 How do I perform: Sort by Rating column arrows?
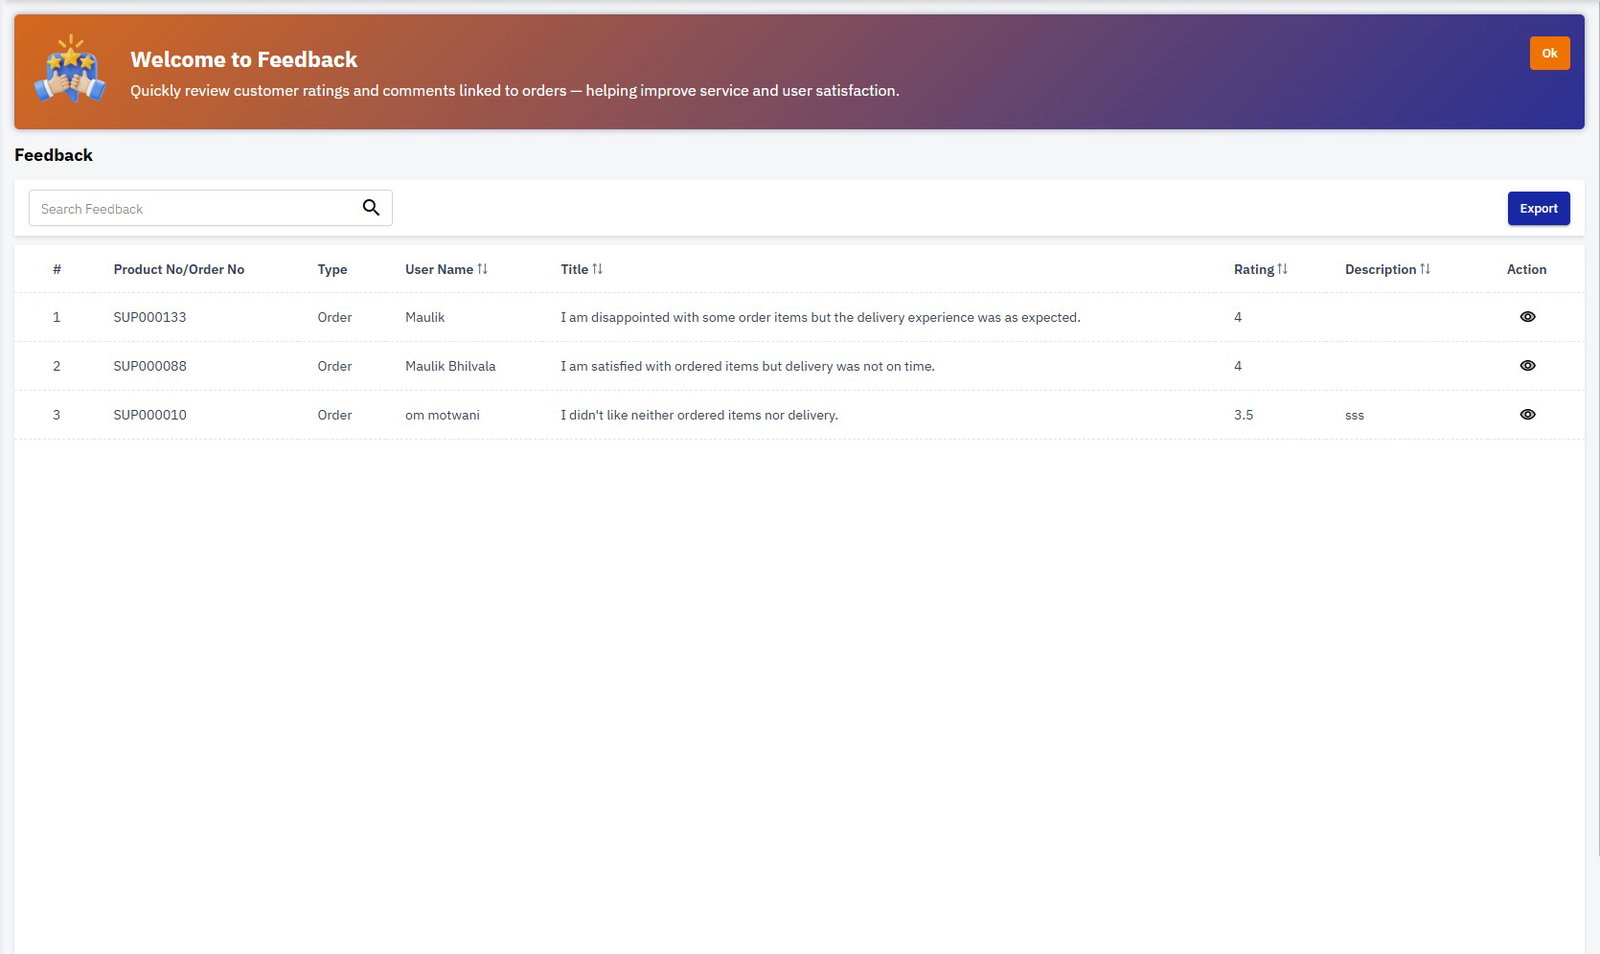[1282, 269]
